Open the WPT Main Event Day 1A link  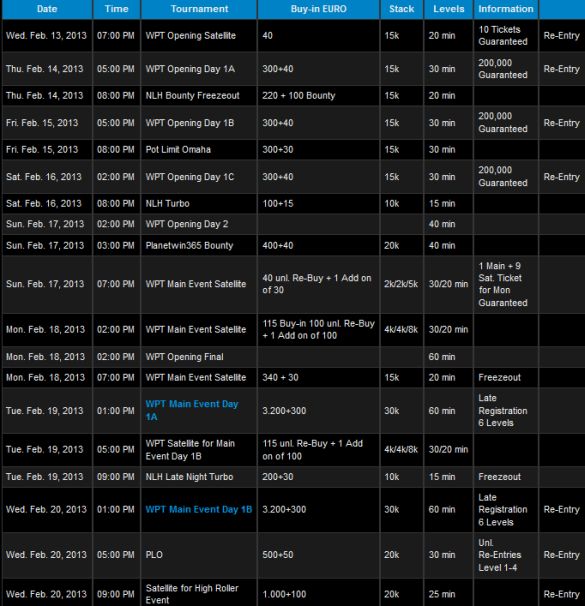pos(192,410)
